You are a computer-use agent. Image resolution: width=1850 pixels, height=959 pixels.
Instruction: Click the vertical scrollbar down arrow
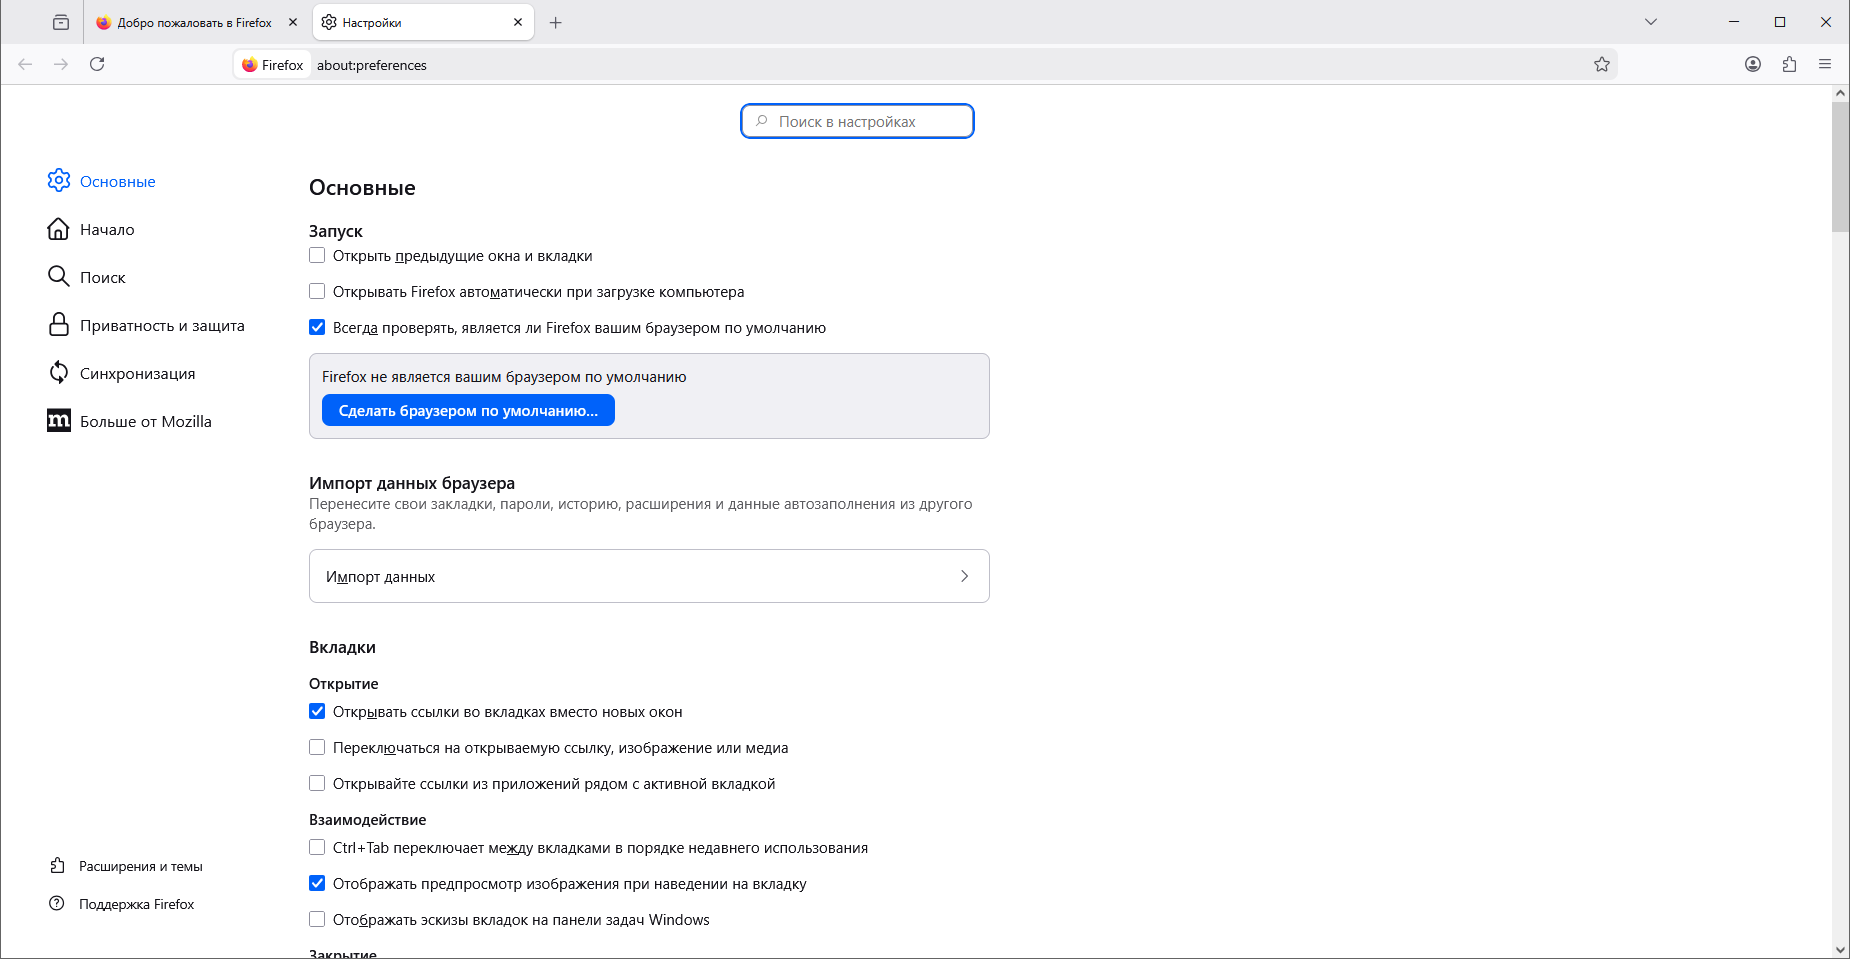pyautogui.click(x=1840, y=949)
